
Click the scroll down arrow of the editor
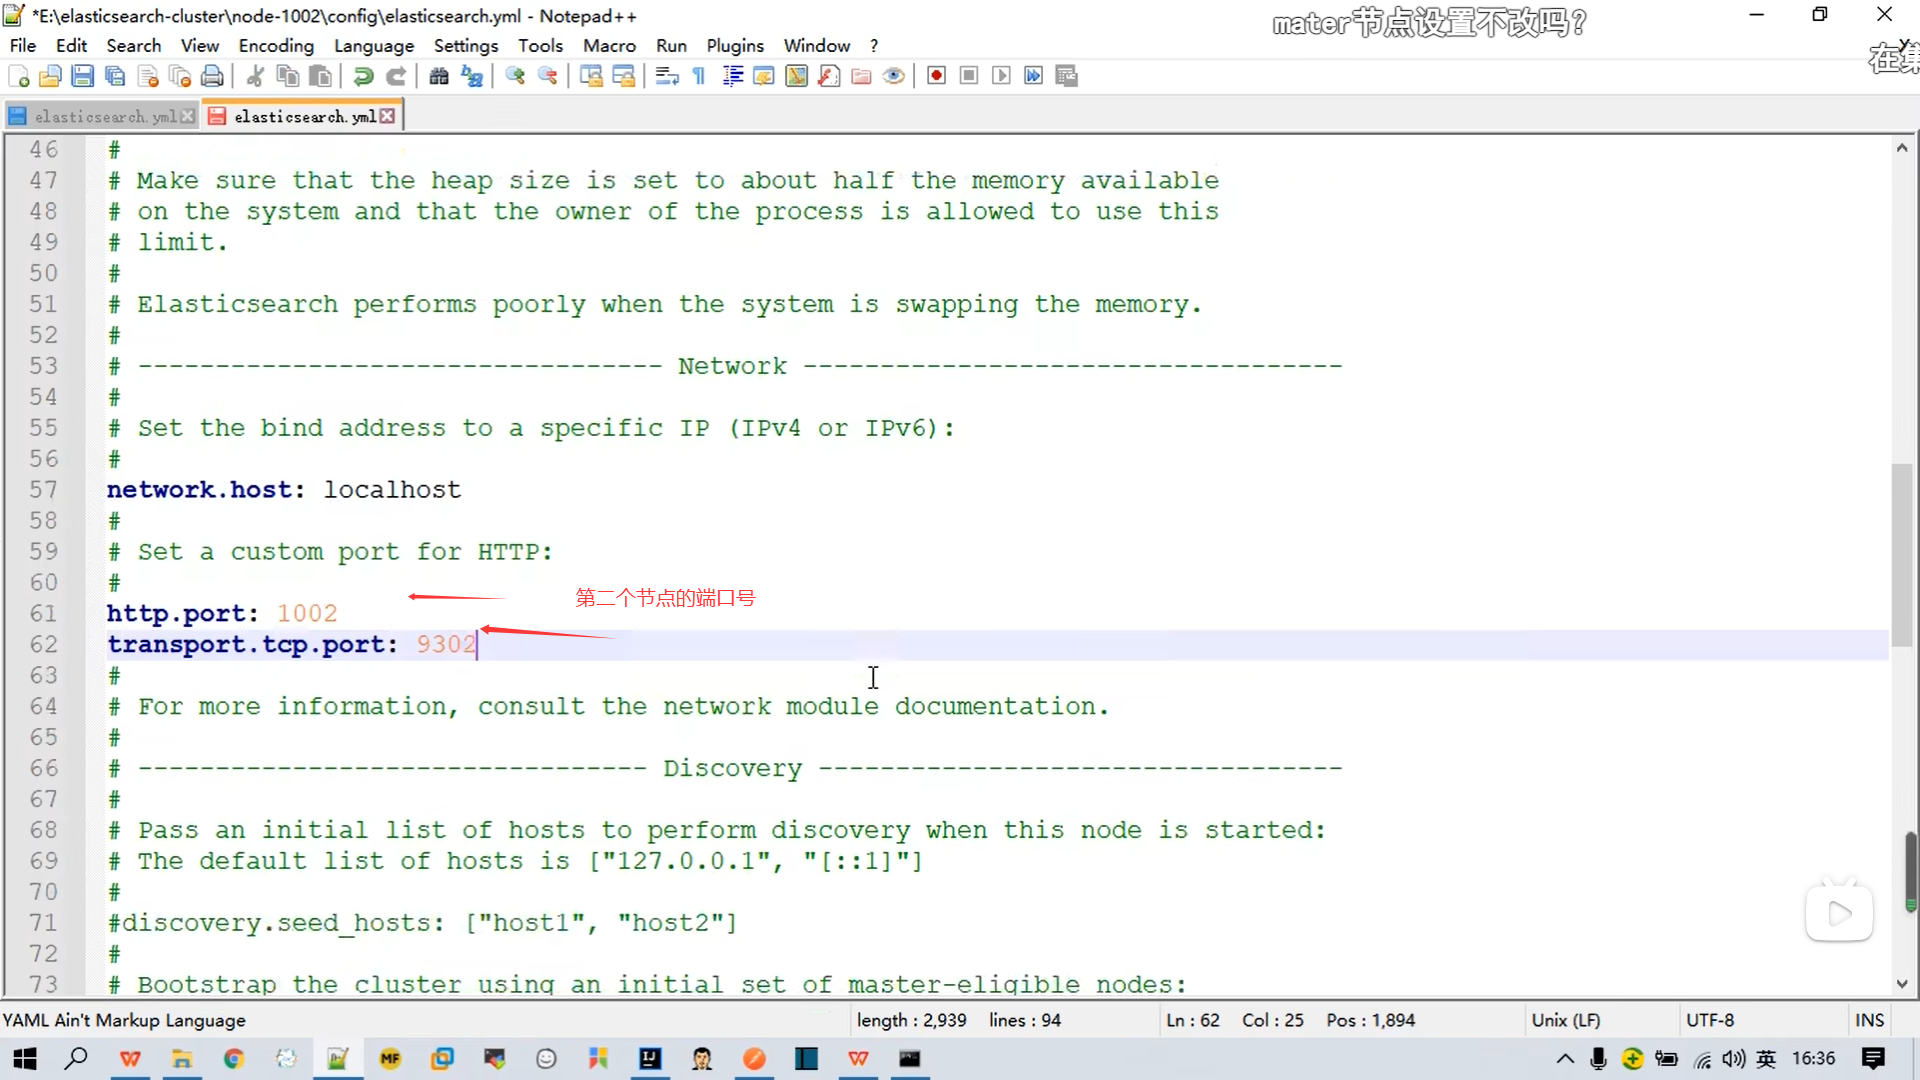[1901, 984]
